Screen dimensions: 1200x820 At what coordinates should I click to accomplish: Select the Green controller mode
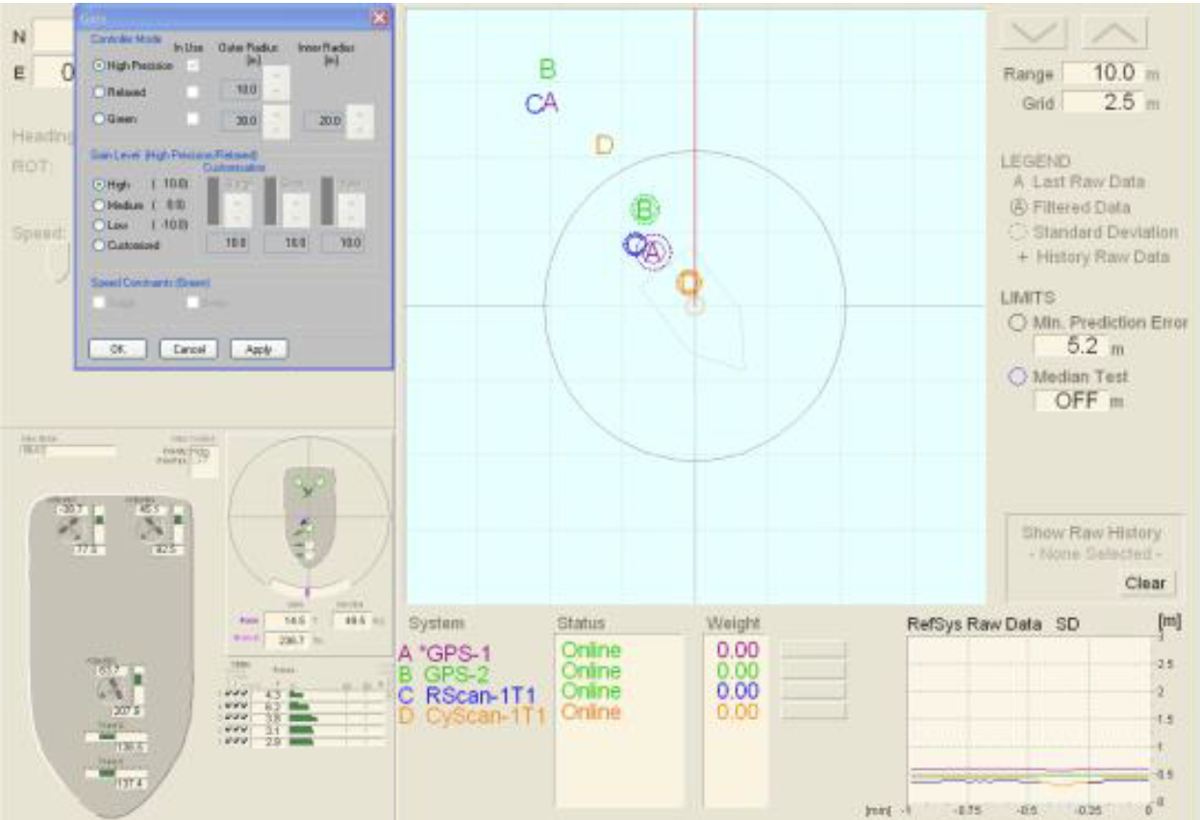pos(99,119)
